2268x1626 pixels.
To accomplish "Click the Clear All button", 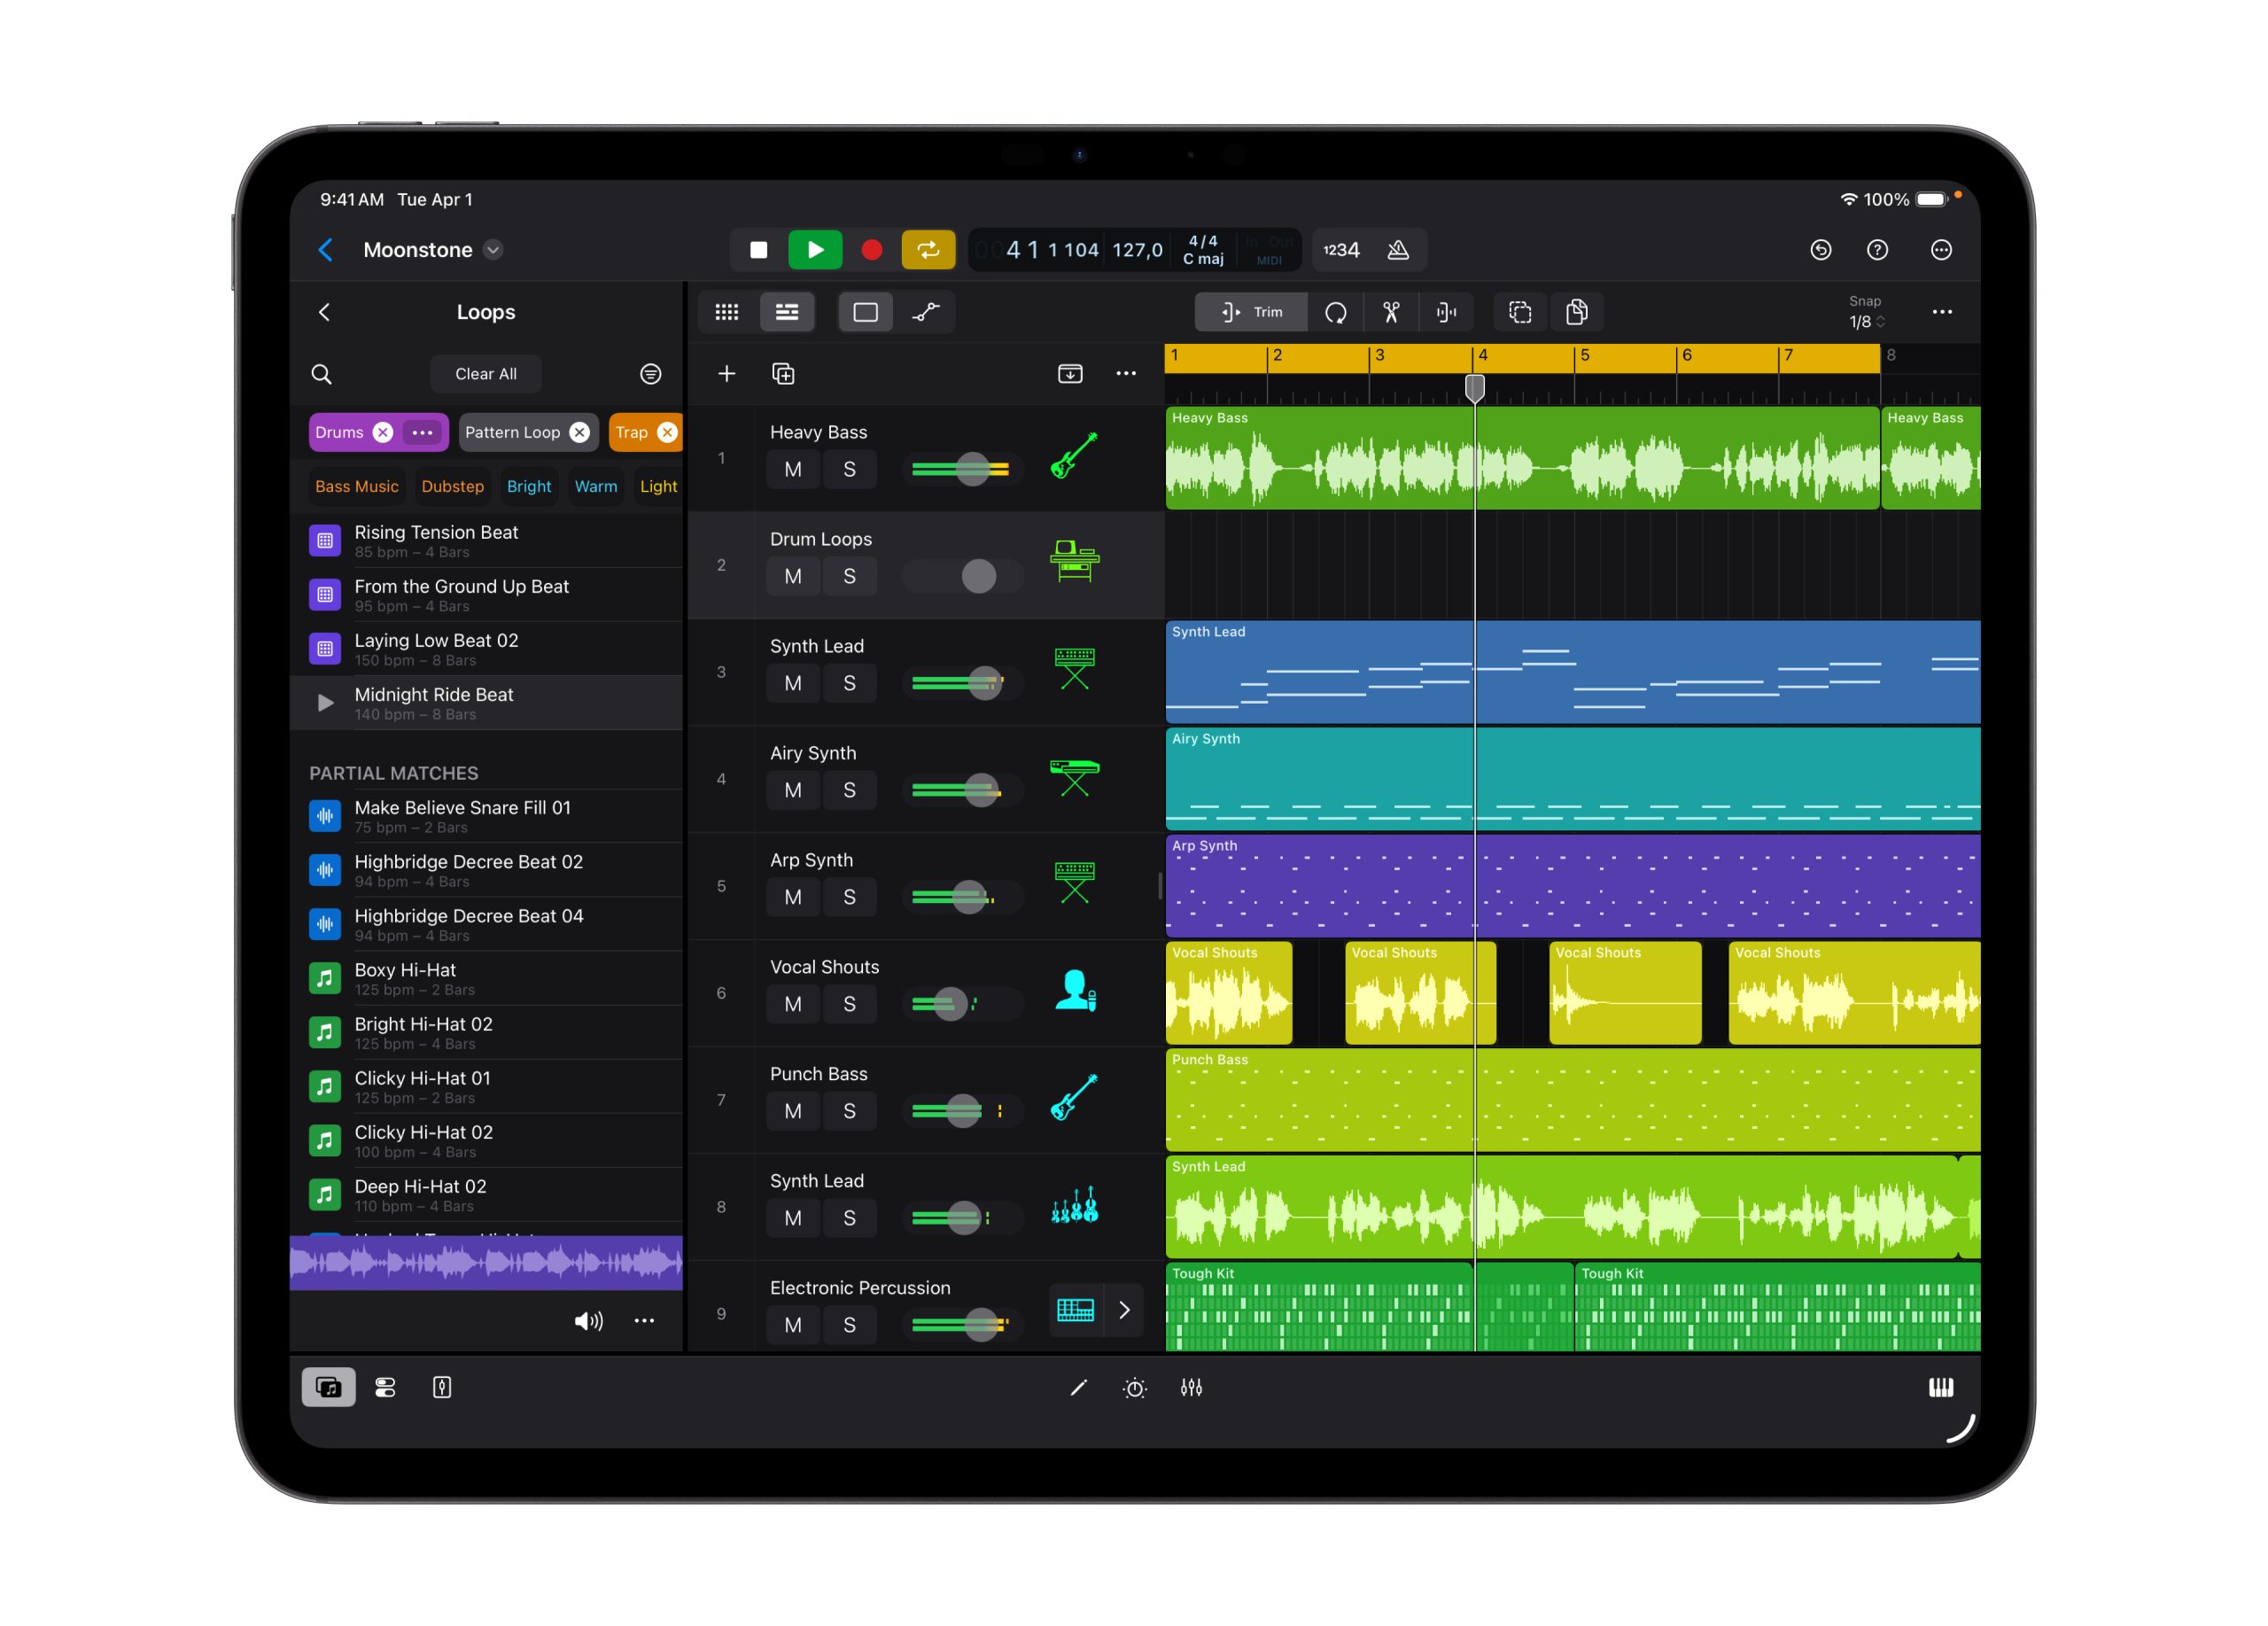I will tap(486, 374).
